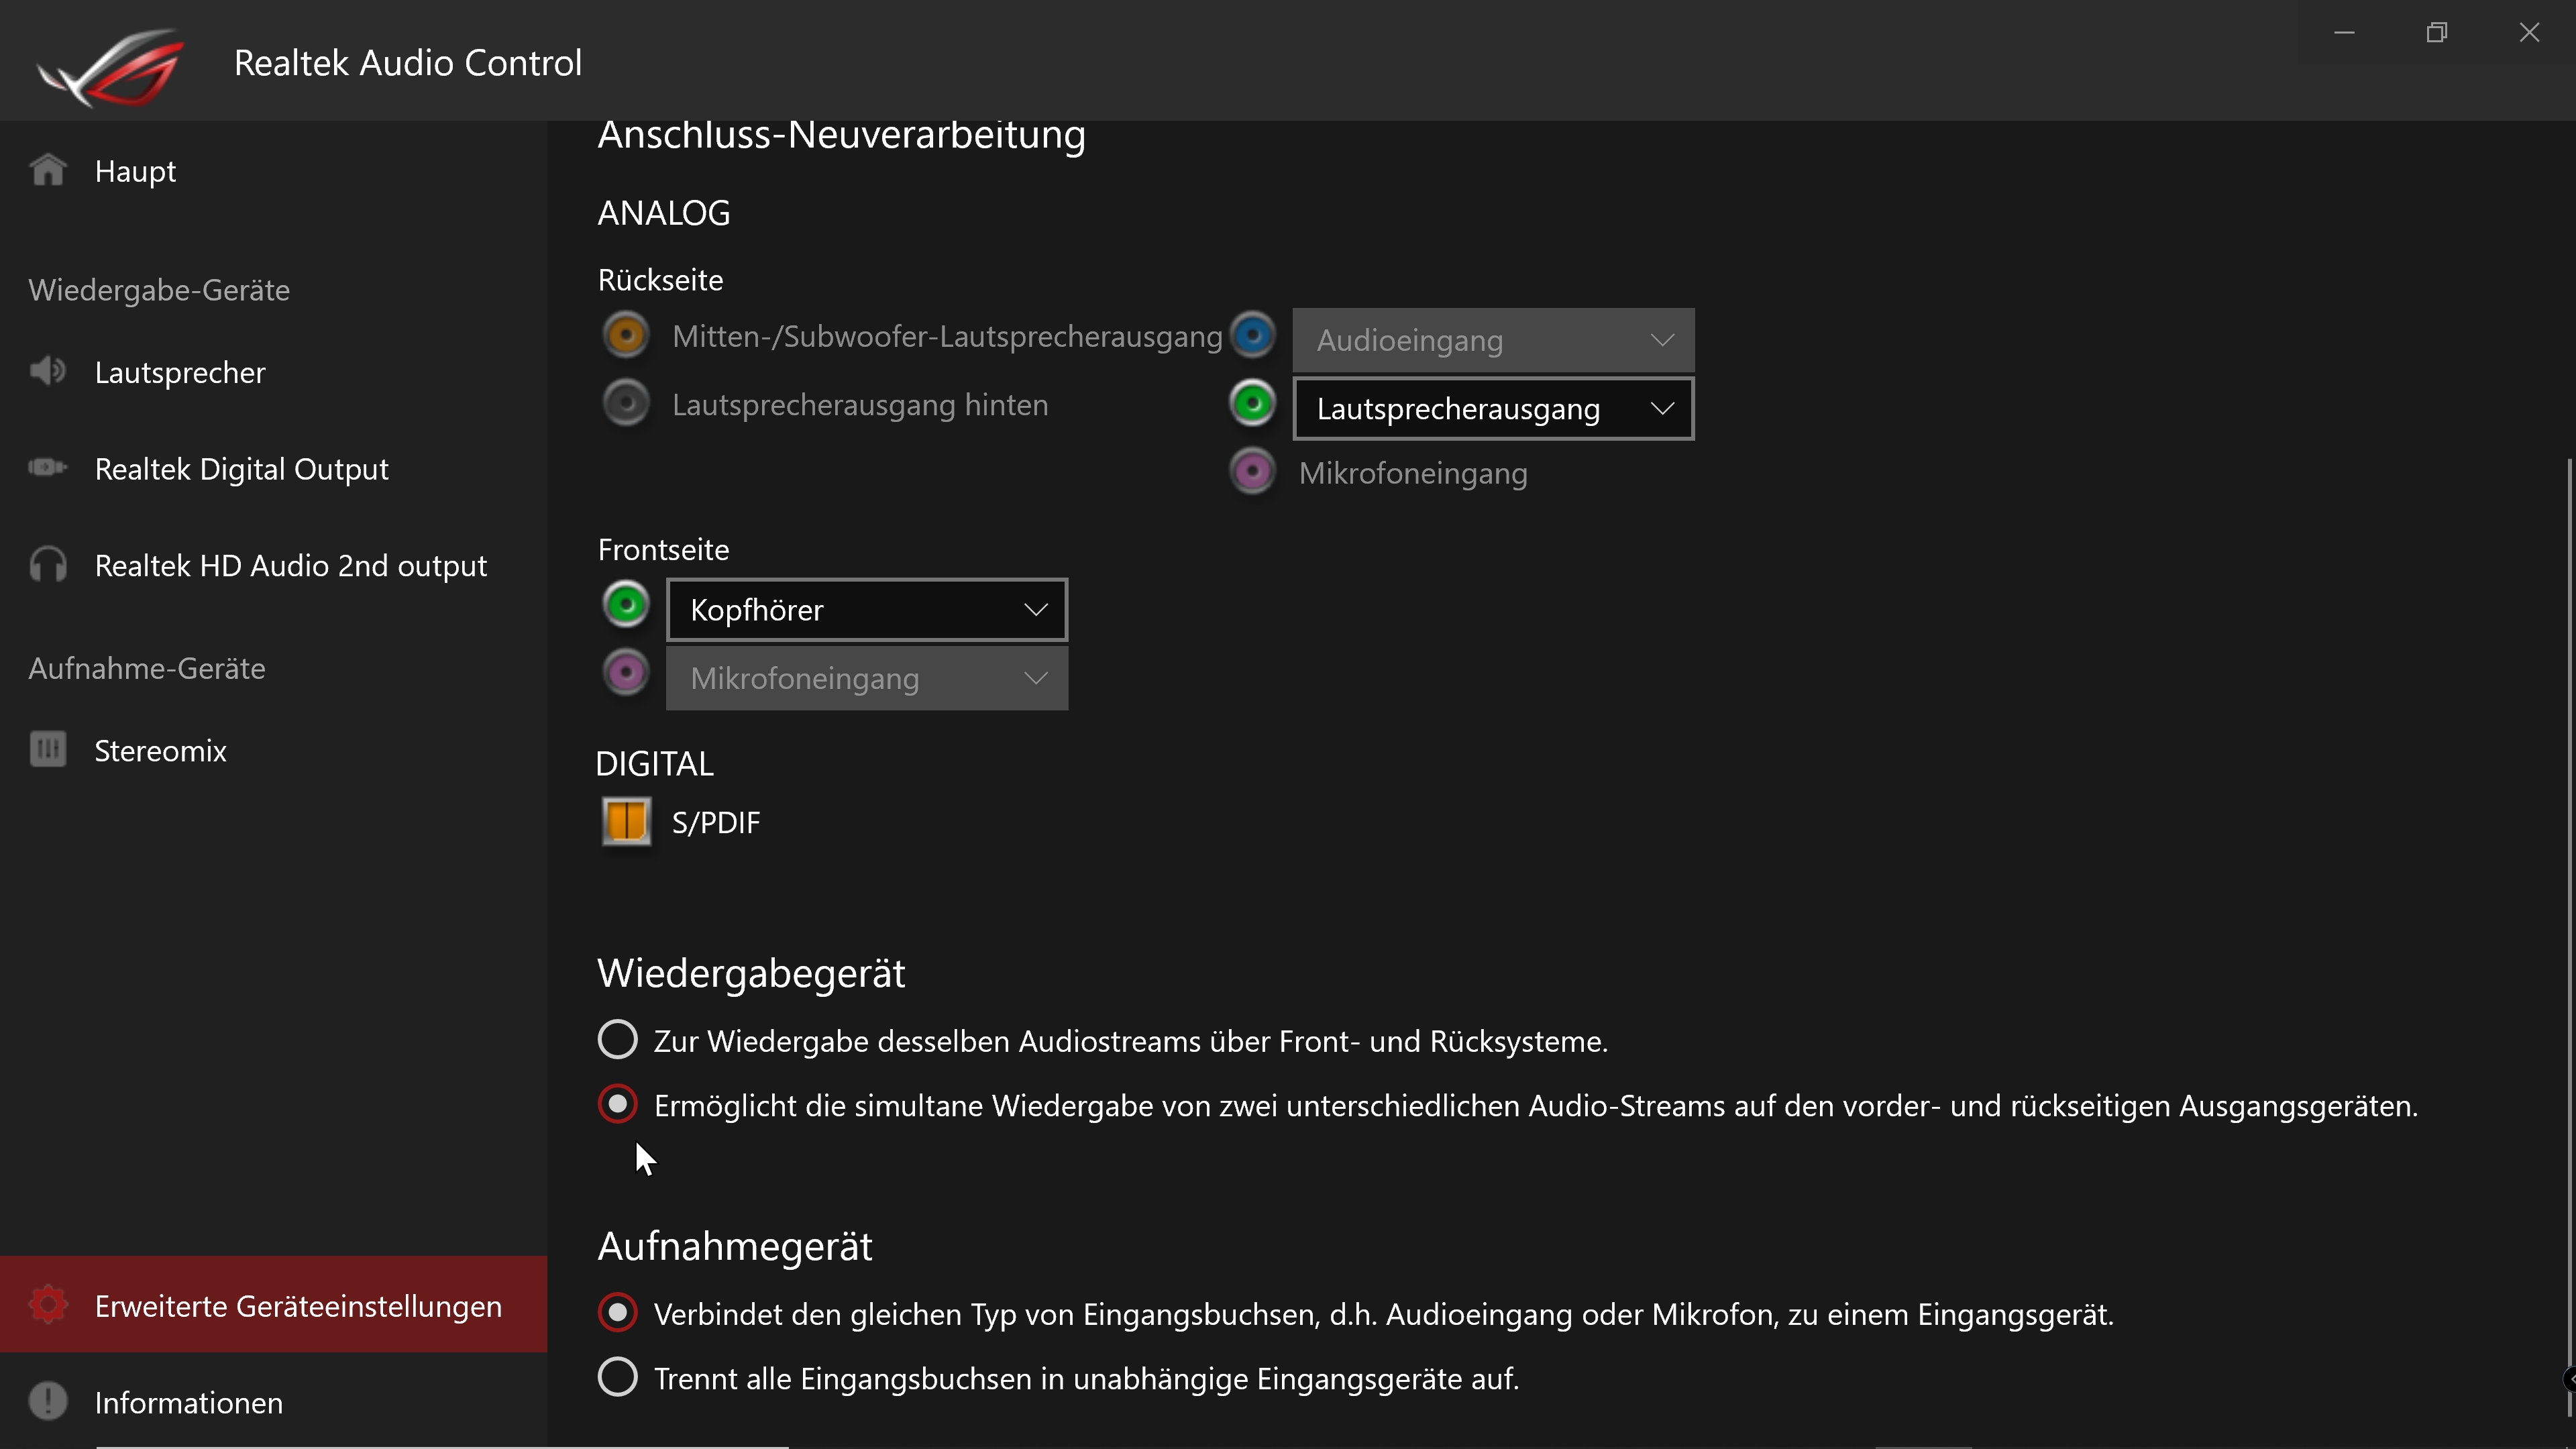This screenshot has height=1449, width=2576.
Task: Click the Informationen info icon
Action: point(47,1401)
